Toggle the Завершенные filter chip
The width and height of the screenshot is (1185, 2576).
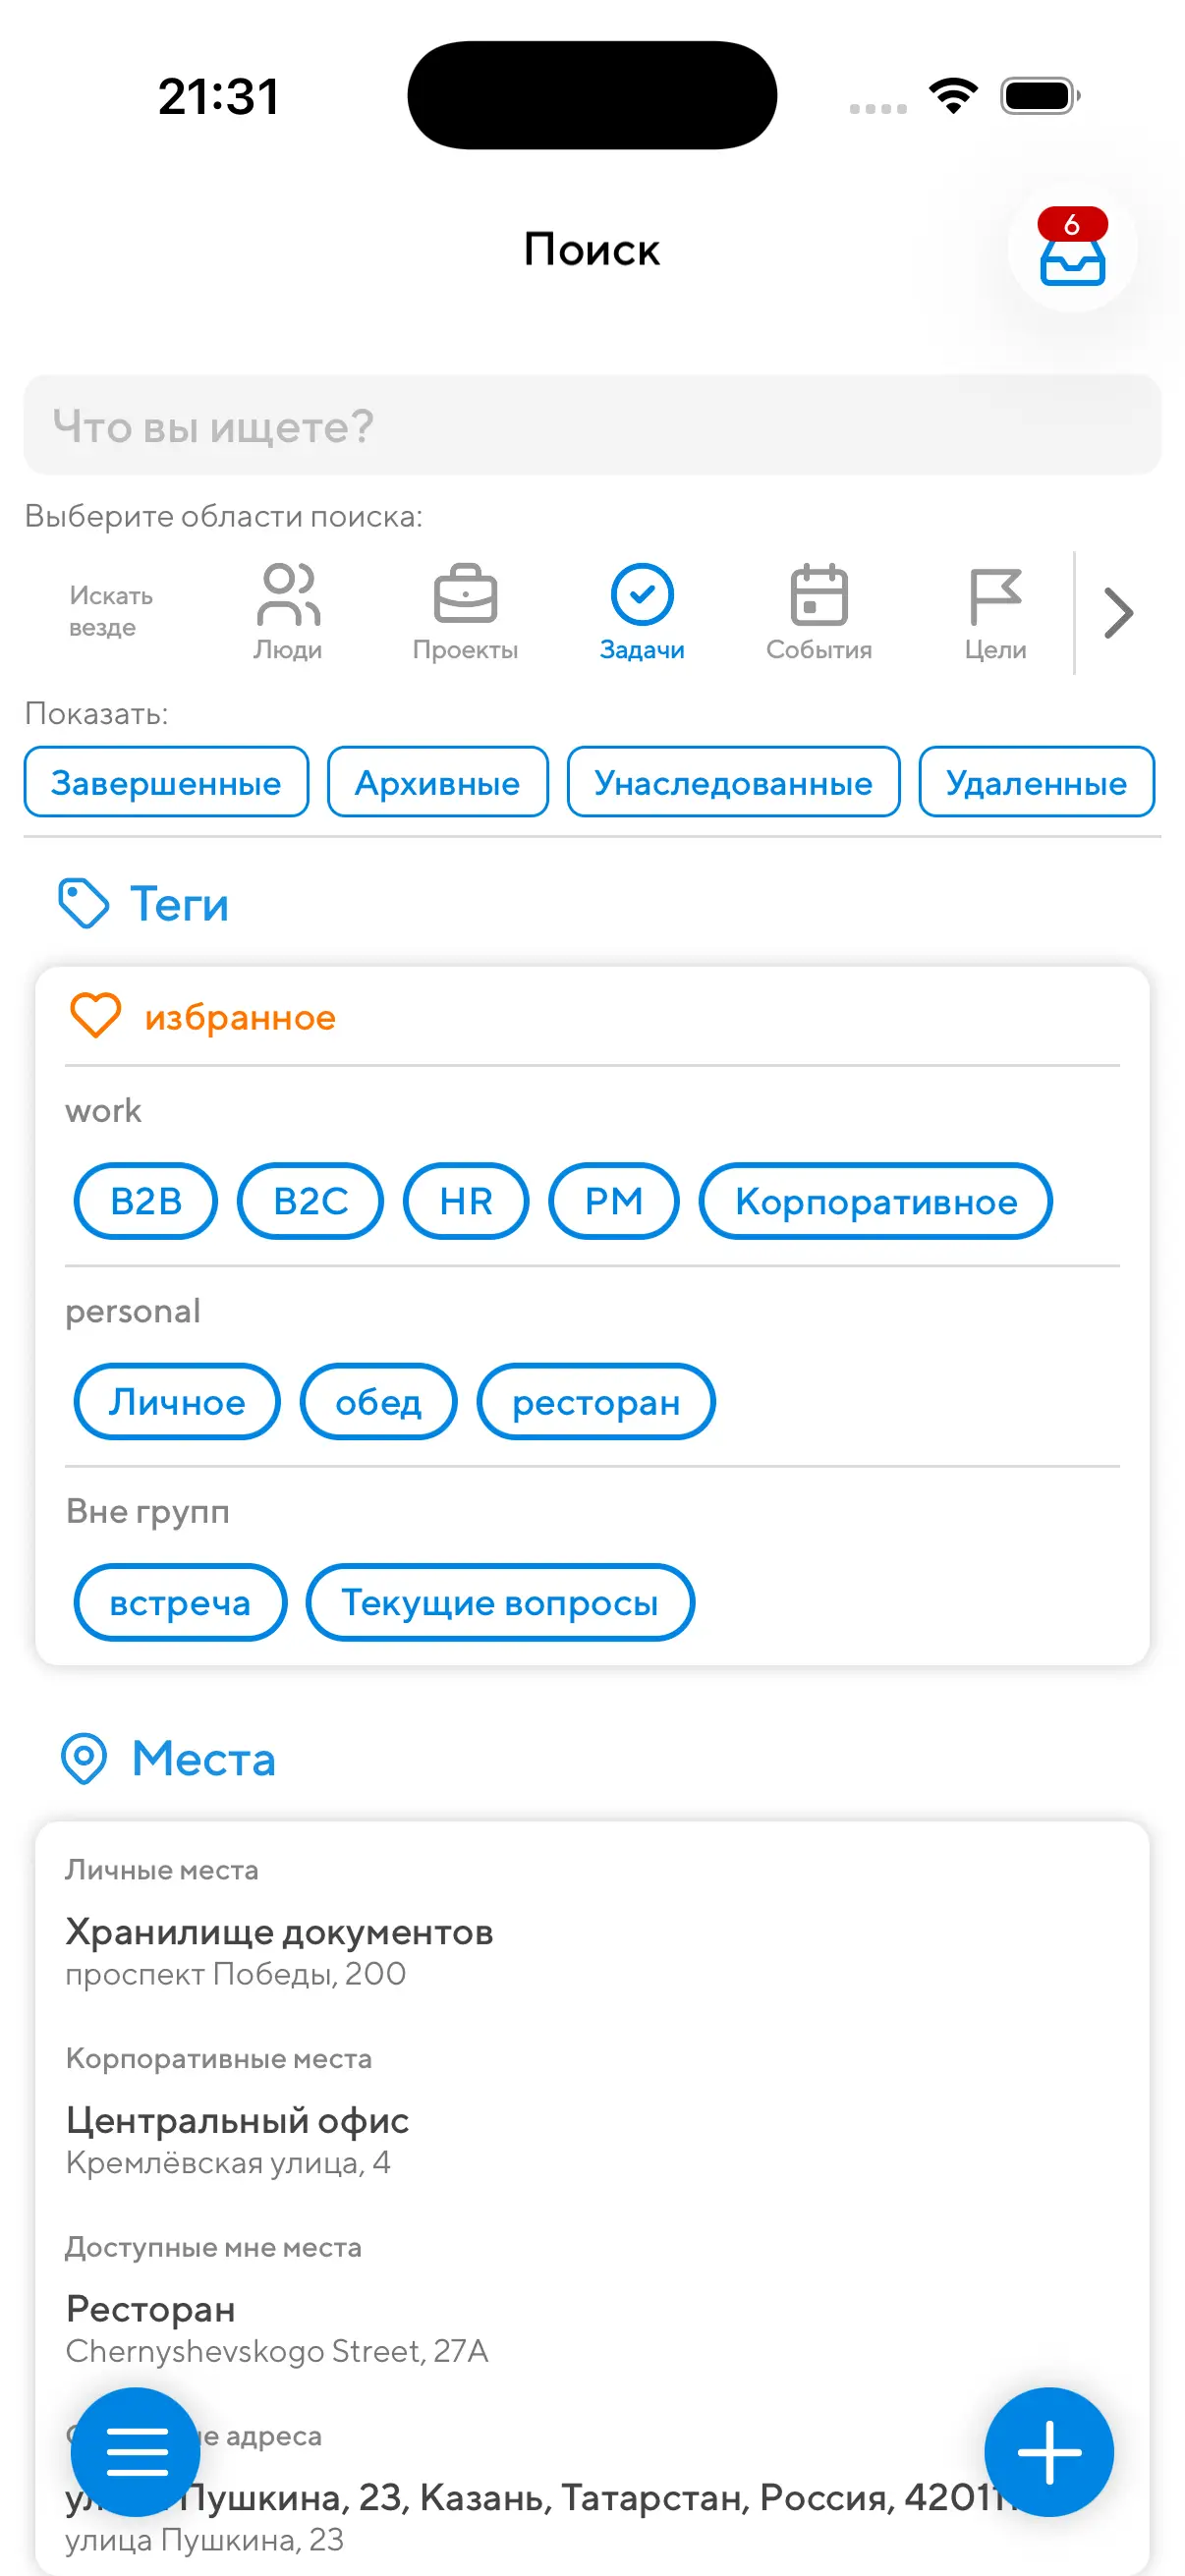tap(166, 782)
